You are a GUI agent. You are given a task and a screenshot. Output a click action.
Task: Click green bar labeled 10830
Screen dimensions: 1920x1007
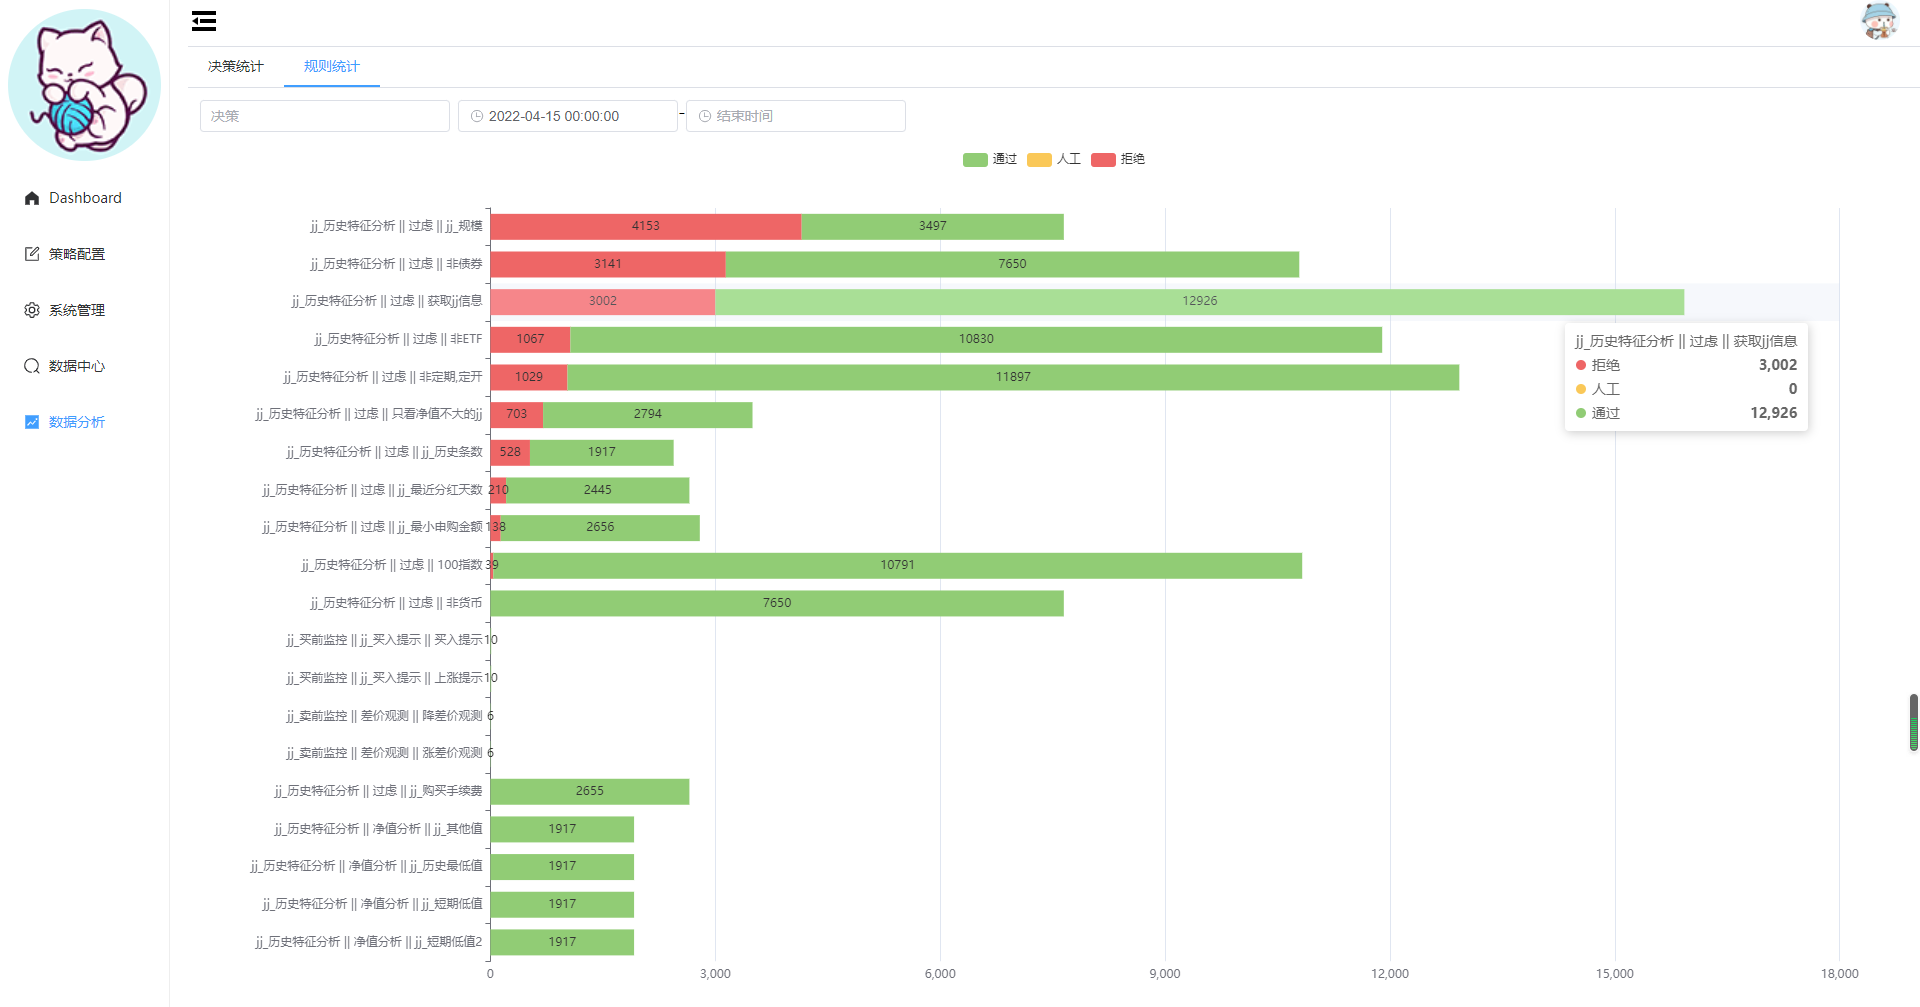coord(976,340)
